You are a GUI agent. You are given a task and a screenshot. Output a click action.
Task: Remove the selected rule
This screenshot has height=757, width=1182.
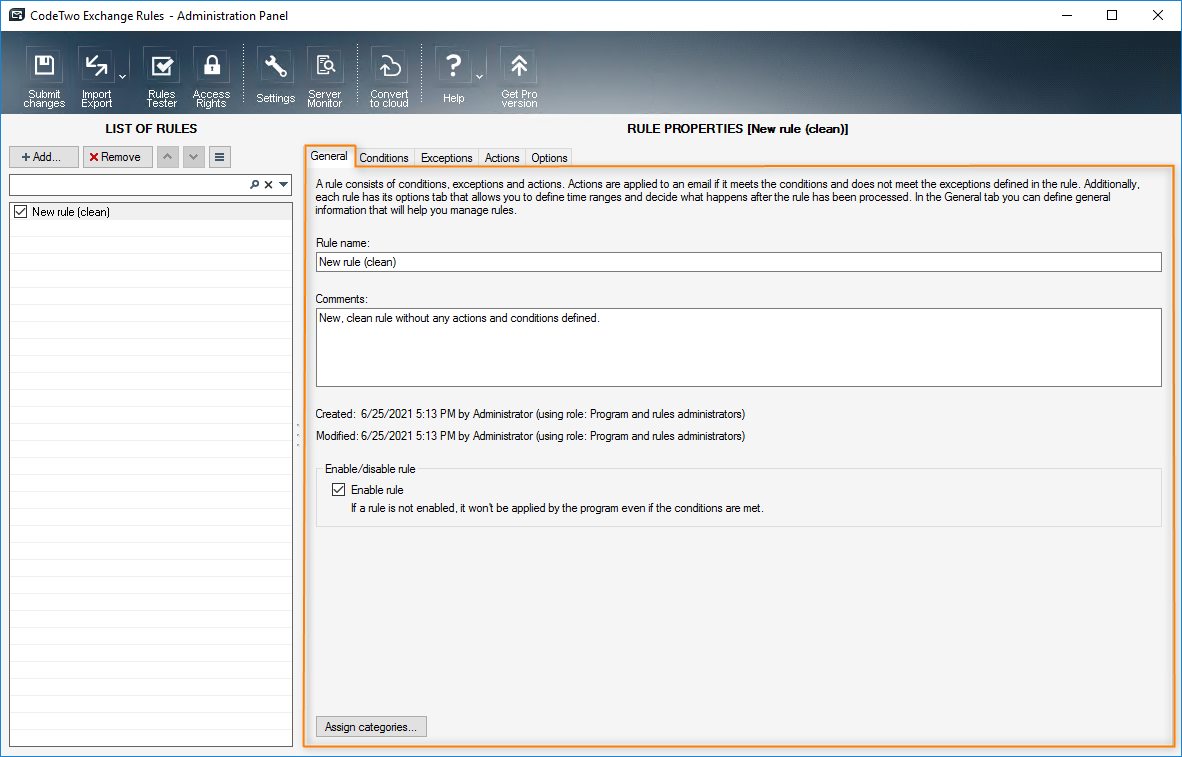coord(118,157)
